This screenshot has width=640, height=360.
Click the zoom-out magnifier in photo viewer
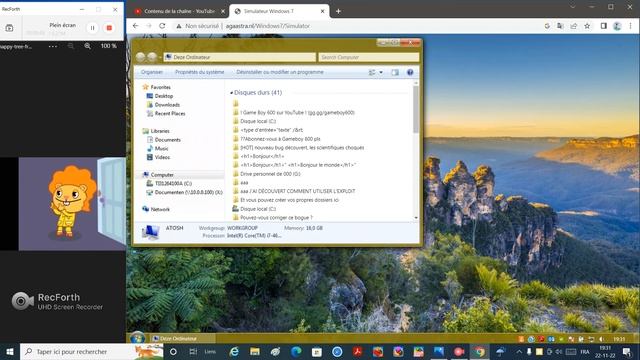(x=71, y=46)
